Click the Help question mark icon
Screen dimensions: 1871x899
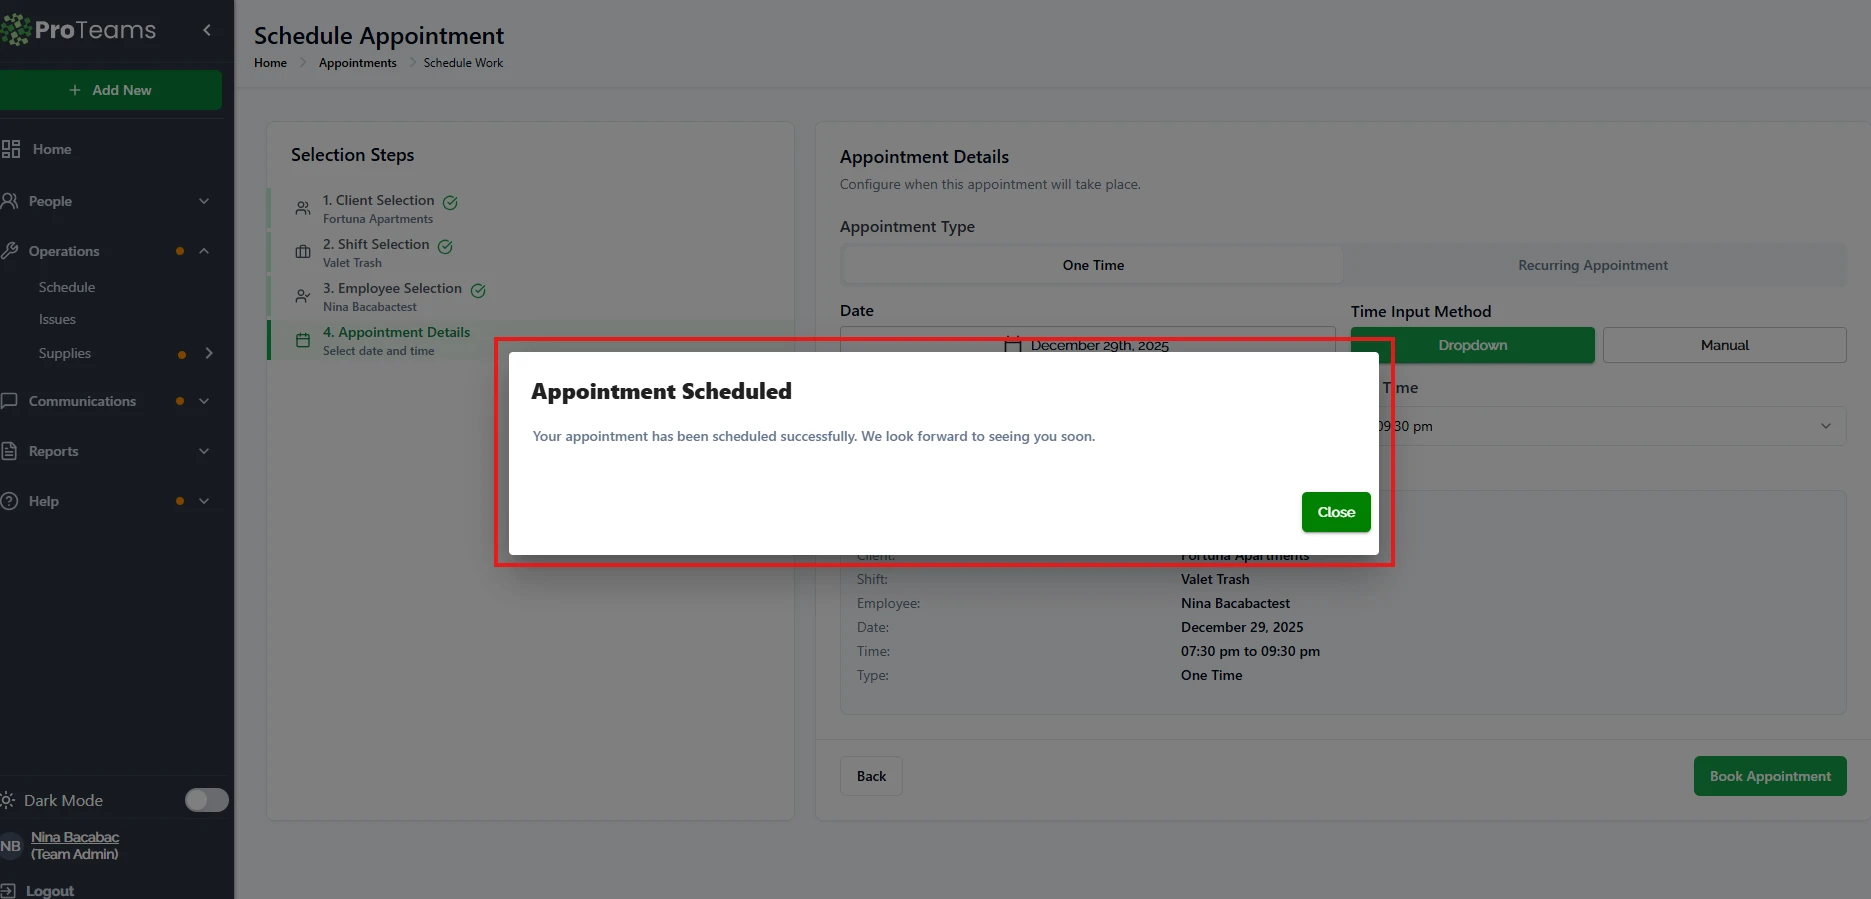click(x=10, y=501)
